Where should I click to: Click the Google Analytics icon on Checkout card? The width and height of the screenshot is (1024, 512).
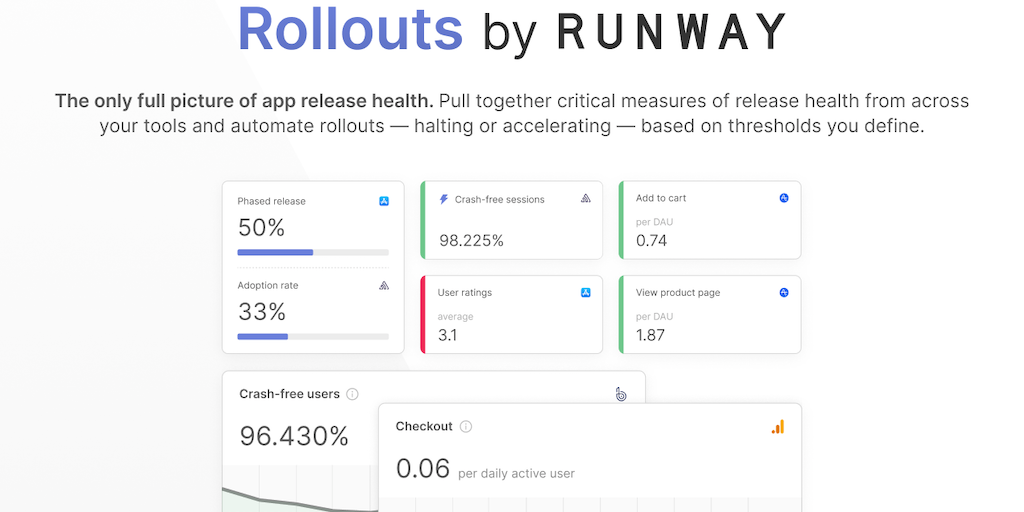(778, 427)
